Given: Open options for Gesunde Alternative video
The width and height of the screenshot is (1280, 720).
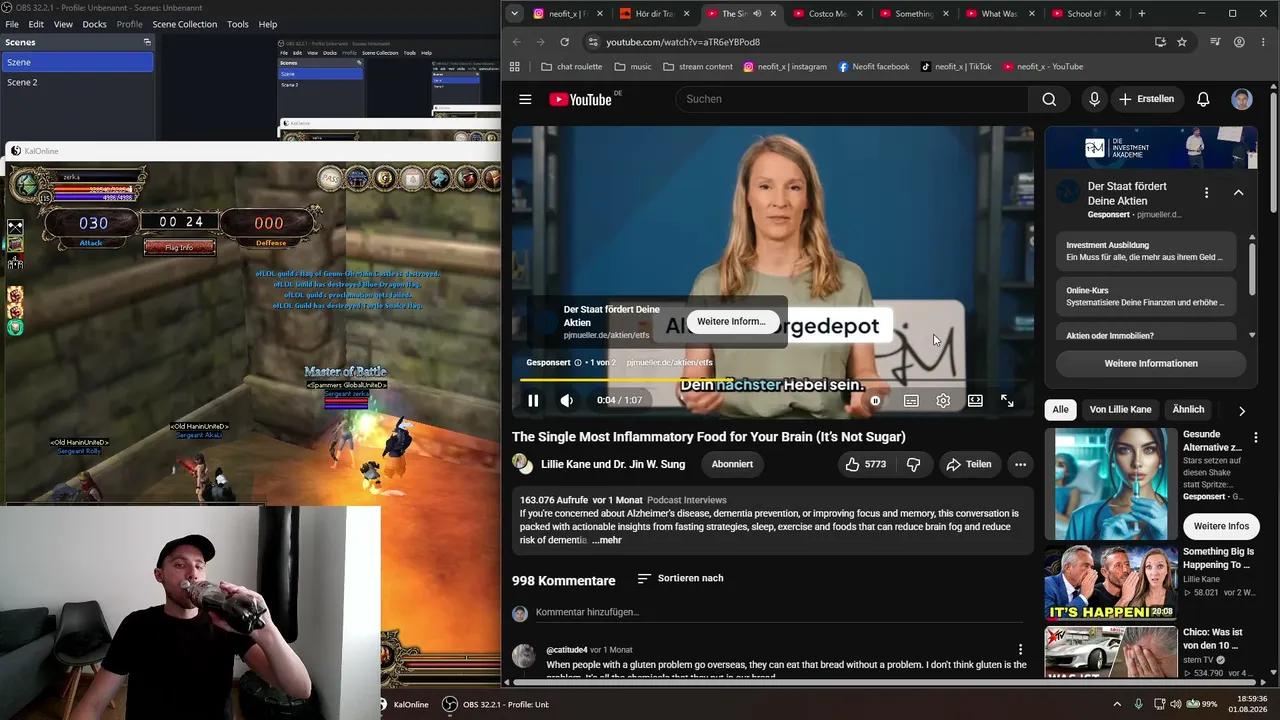Looking at the screenshot, I should pyautogui.click(x=1256, y=437).
